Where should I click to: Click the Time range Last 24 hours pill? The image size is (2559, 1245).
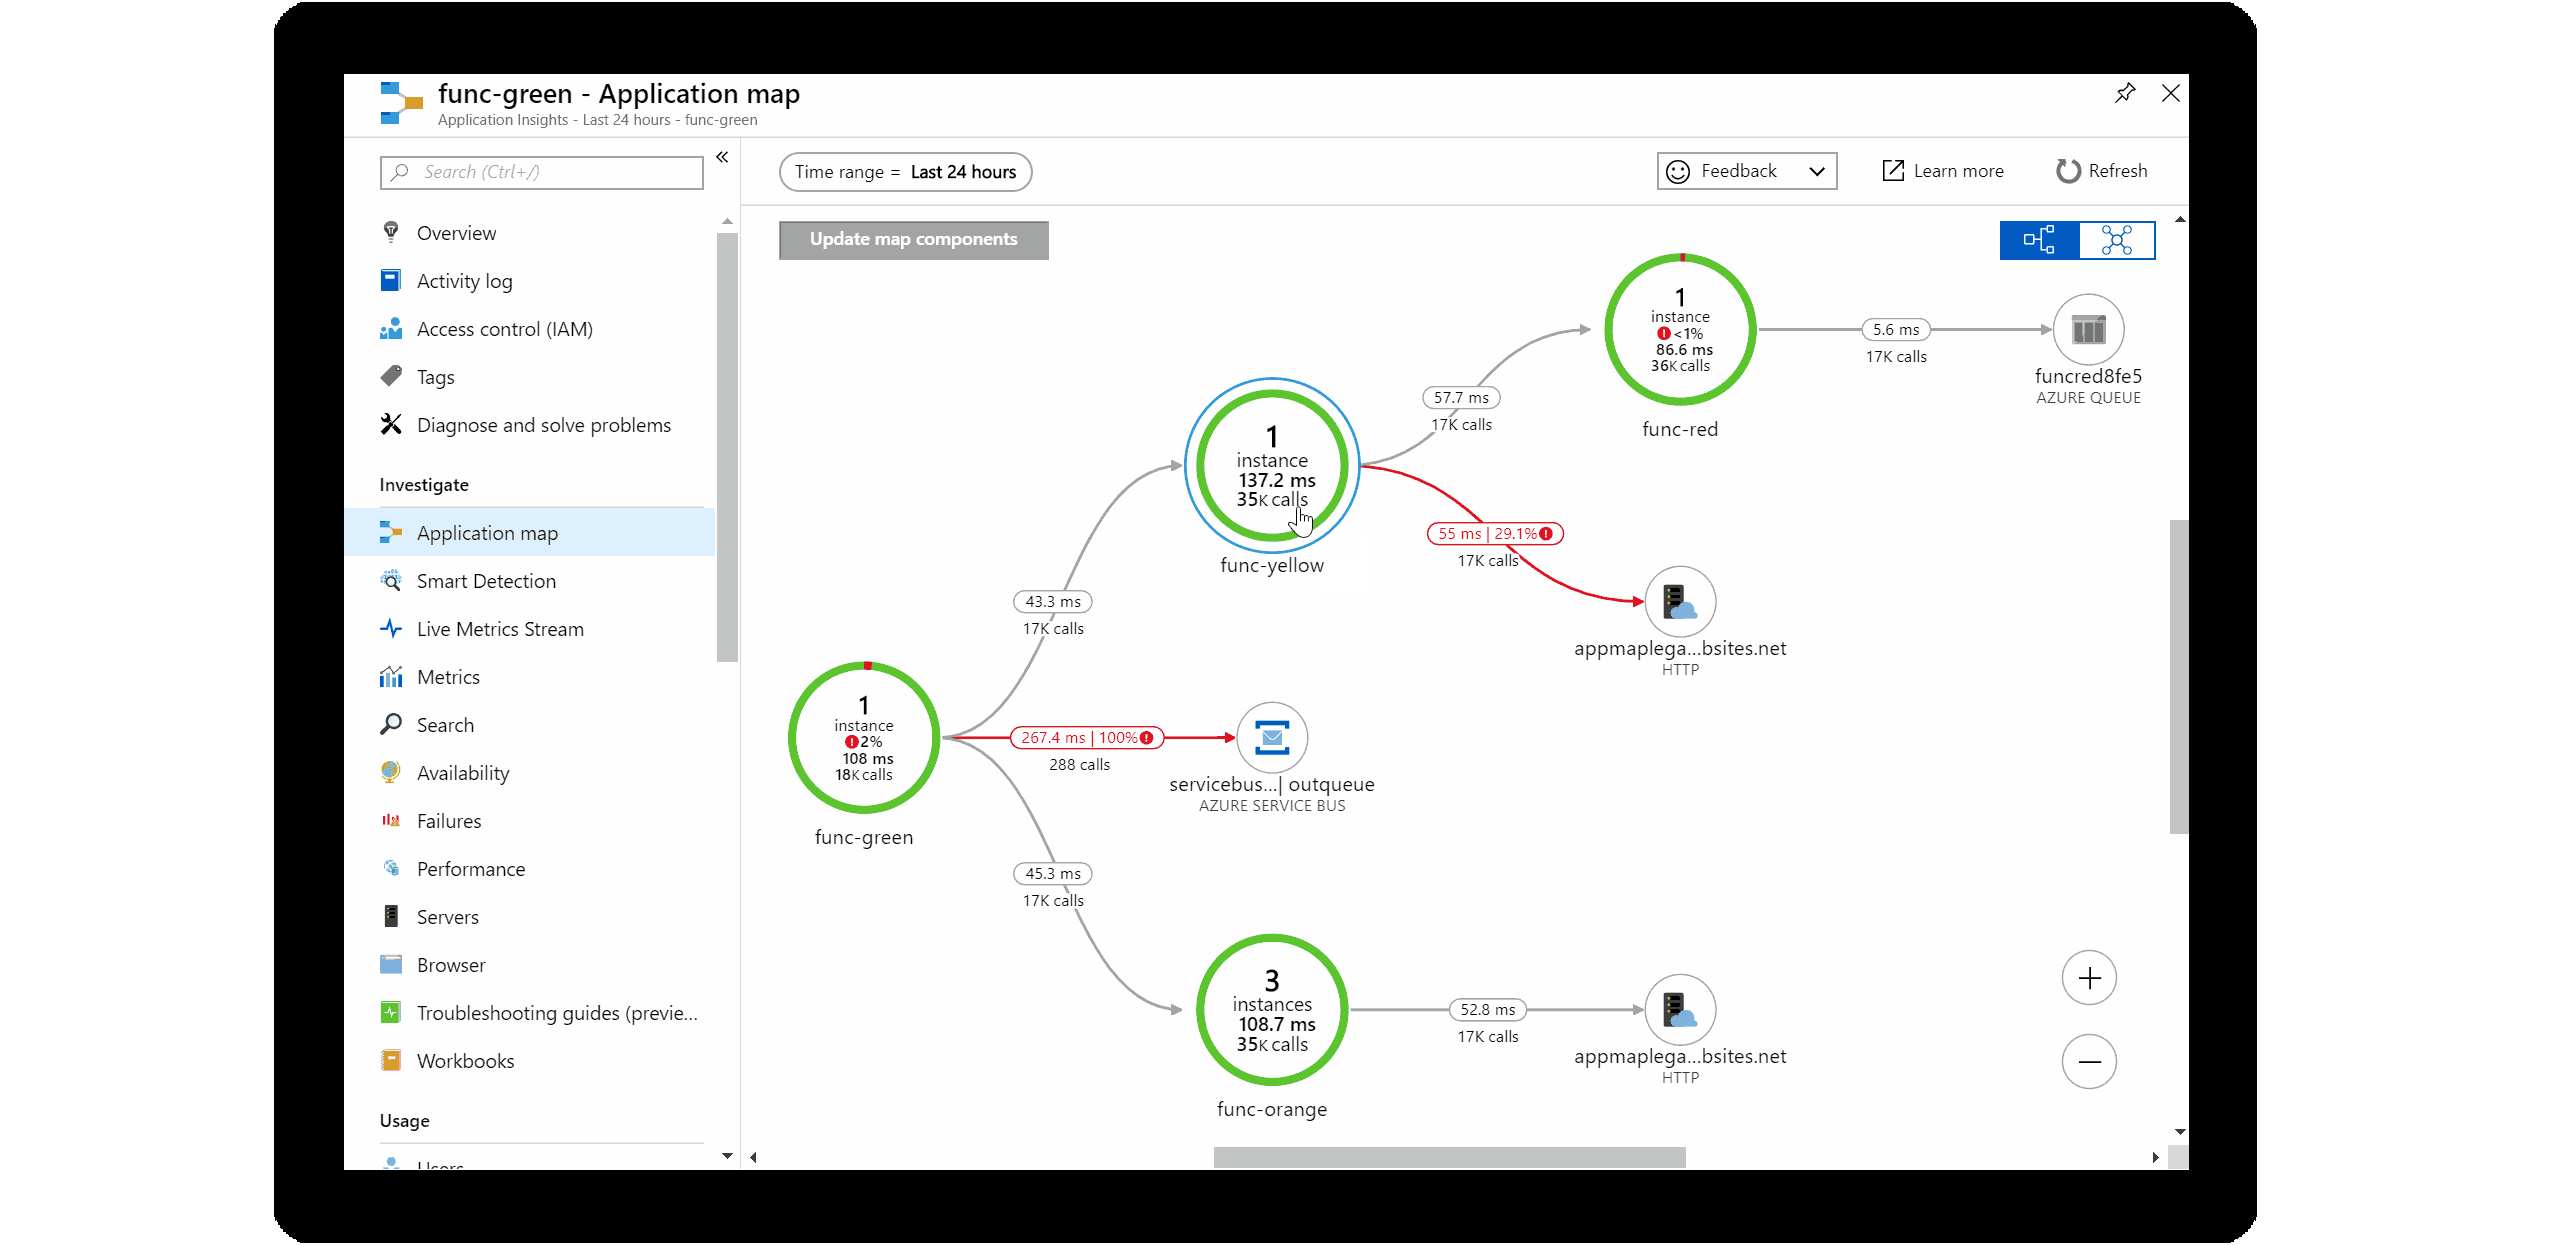tap(905, 172)
